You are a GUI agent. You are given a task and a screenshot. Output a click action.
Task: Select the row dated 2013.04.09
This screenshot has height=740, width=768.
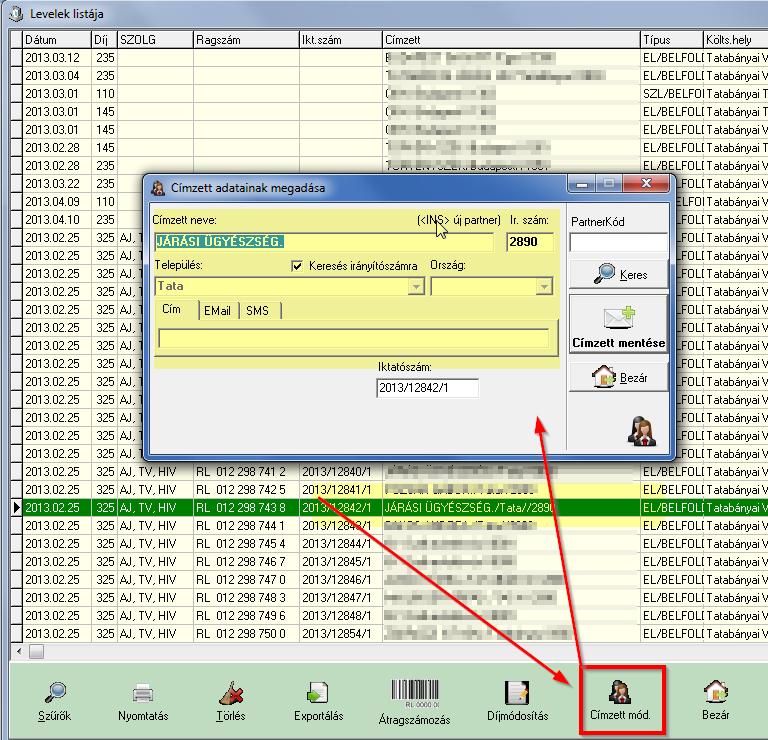tap(76, 202)
